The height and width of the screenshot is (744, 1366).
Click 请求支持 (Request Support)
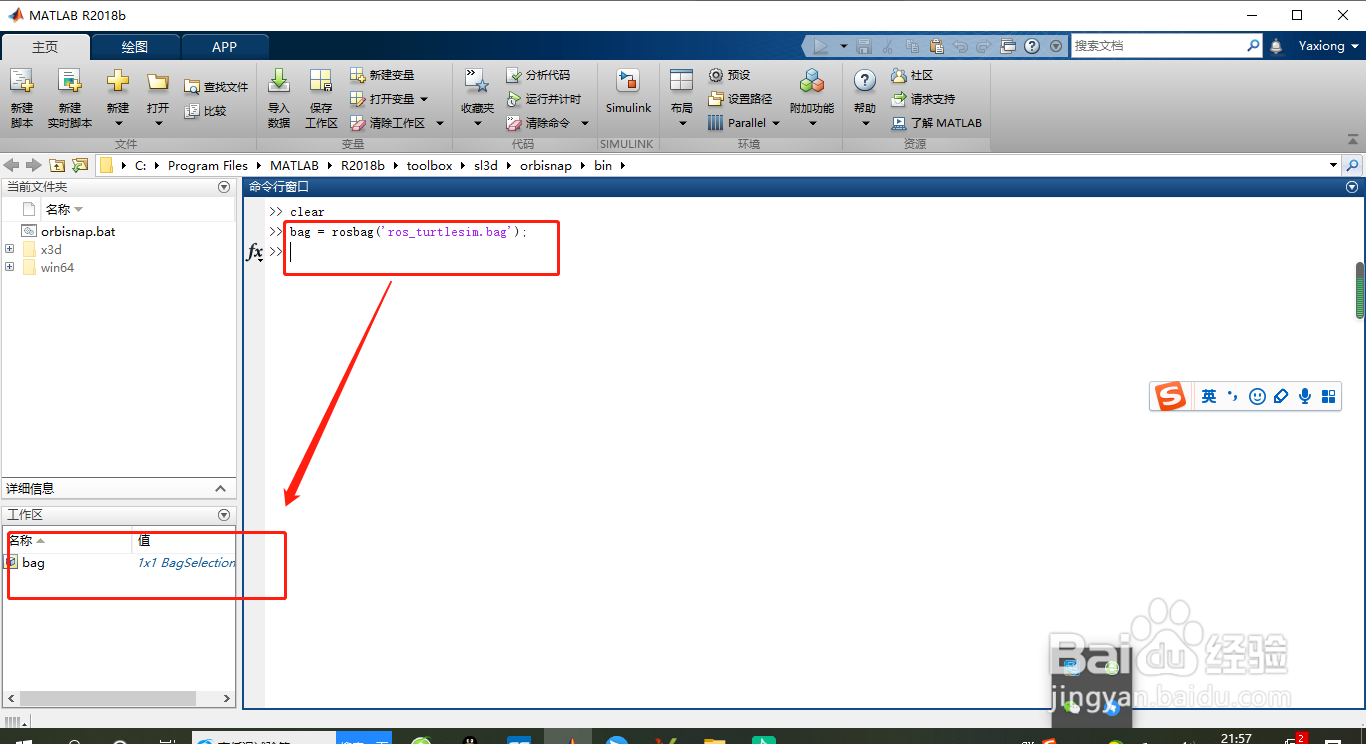pos(922,99)
